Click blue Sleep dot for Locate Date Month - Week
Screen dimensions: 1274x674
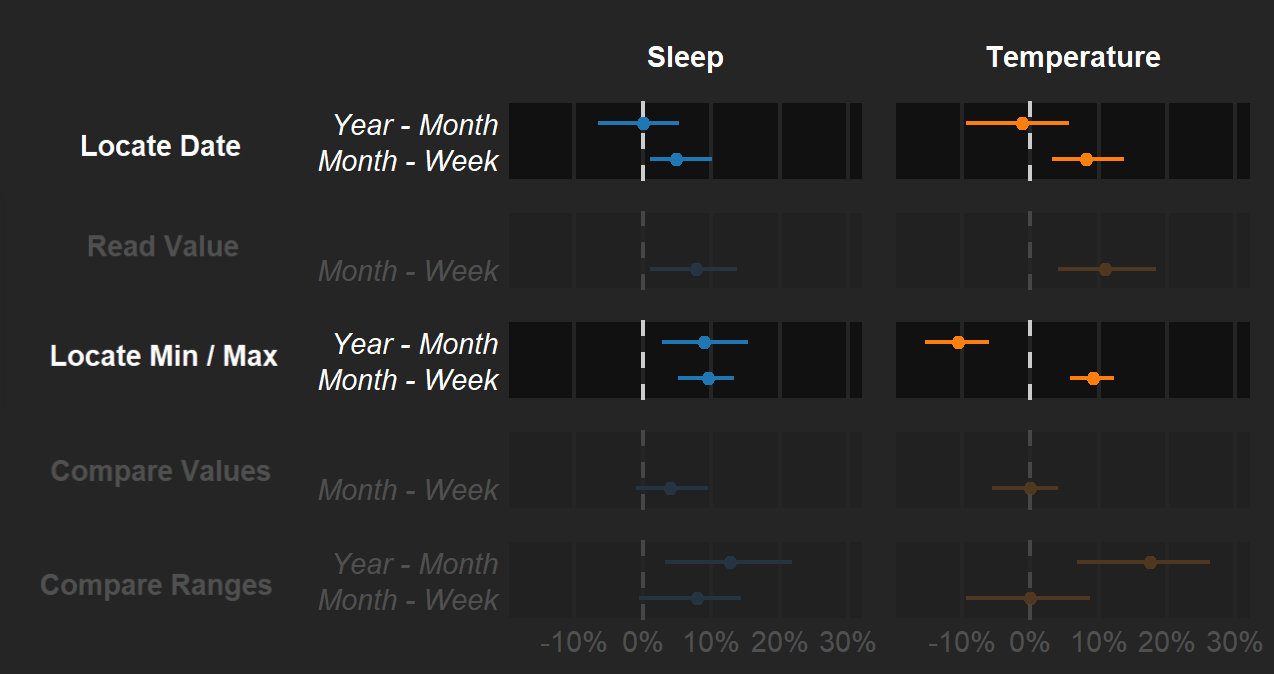[676, 159]
